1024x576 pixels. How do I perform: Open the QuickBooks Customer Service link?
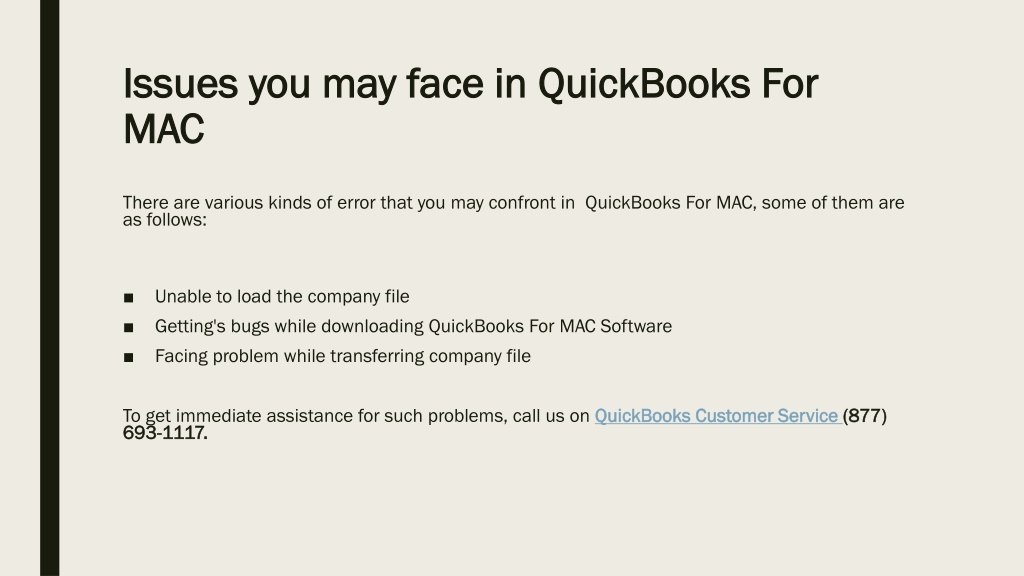717,416
